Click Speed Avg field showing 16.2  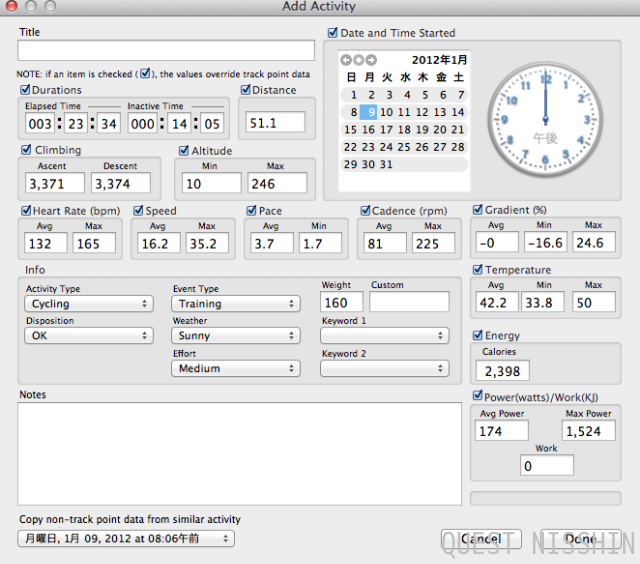pyautogui.click(x=159, y=243)
